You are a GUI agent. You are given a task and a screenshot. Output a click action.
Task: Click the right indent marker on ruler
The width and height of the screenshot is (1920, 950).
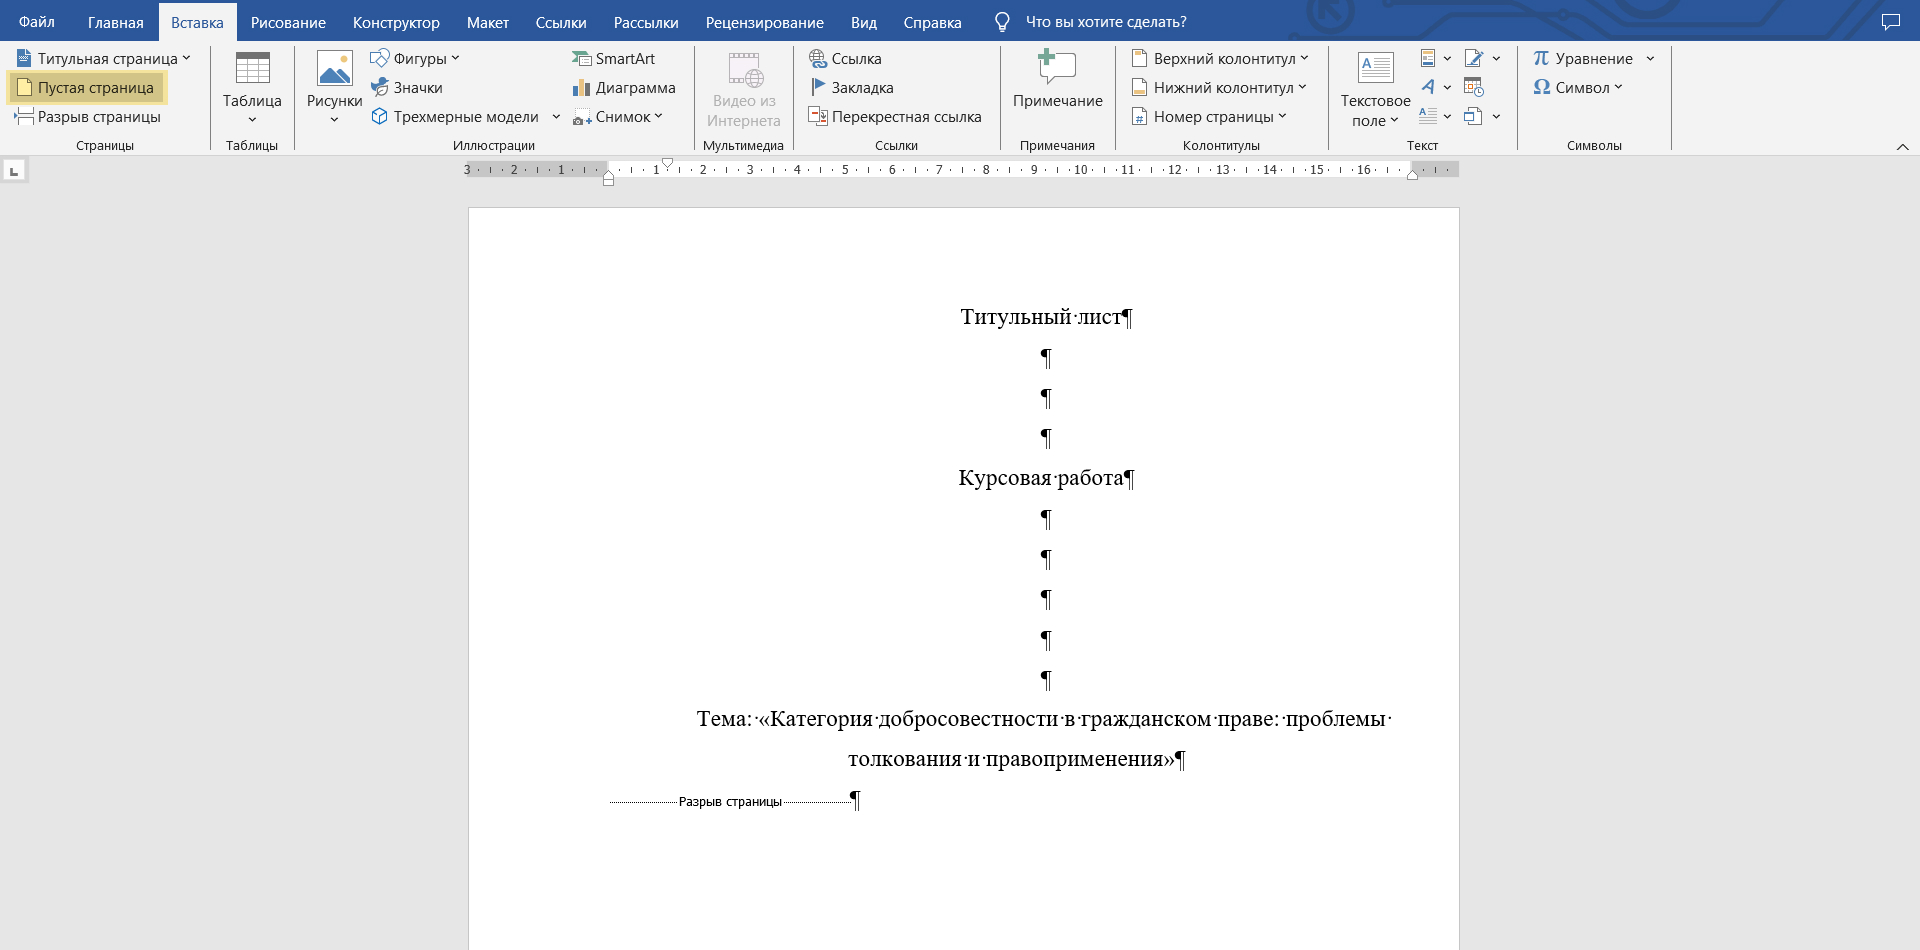1412,175
